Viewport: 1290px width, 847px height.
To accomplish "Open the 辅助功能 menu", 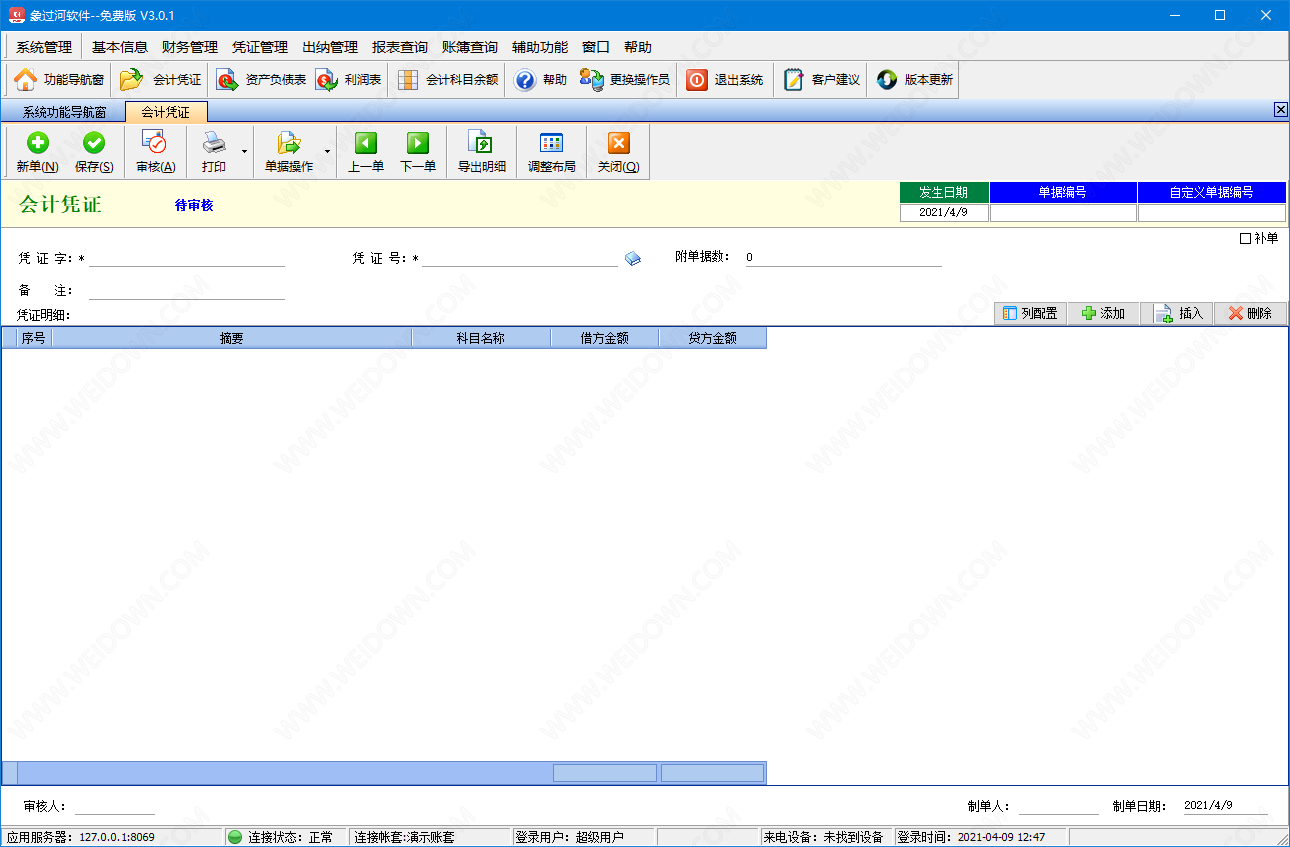I will point(540,47).
